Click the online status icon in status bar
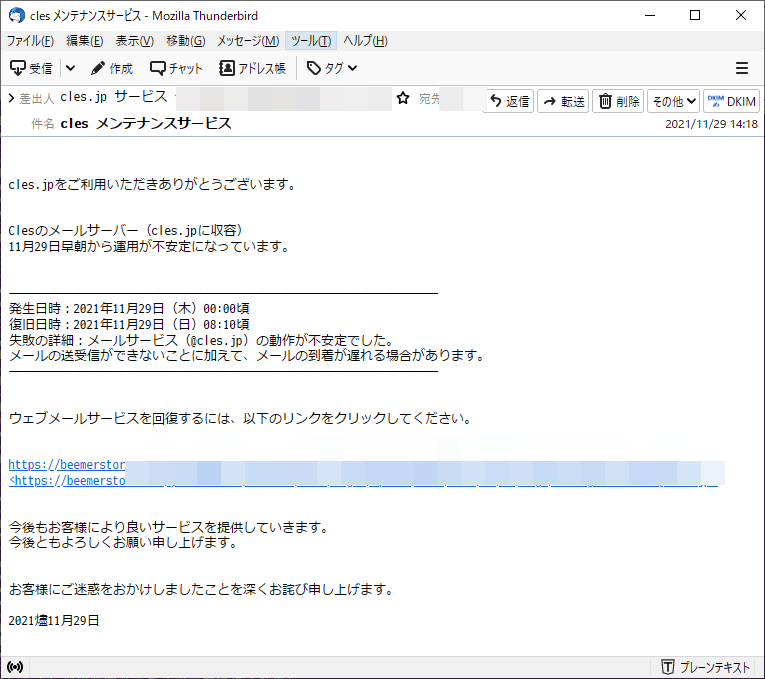765x679 pixels. point(15,667)
